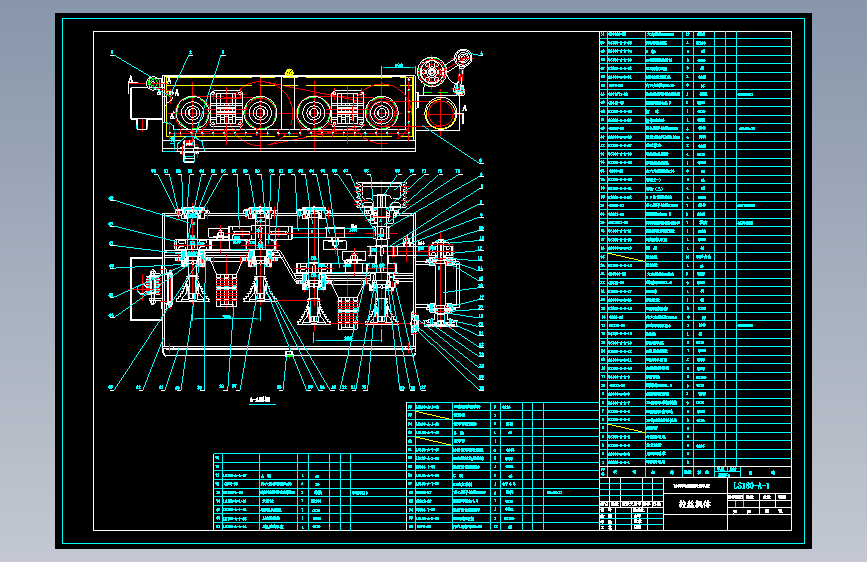Viewport: 867px width, 562px height.
Task: Select the yellow marker symbol above the top view
Action: click(290, 72)
